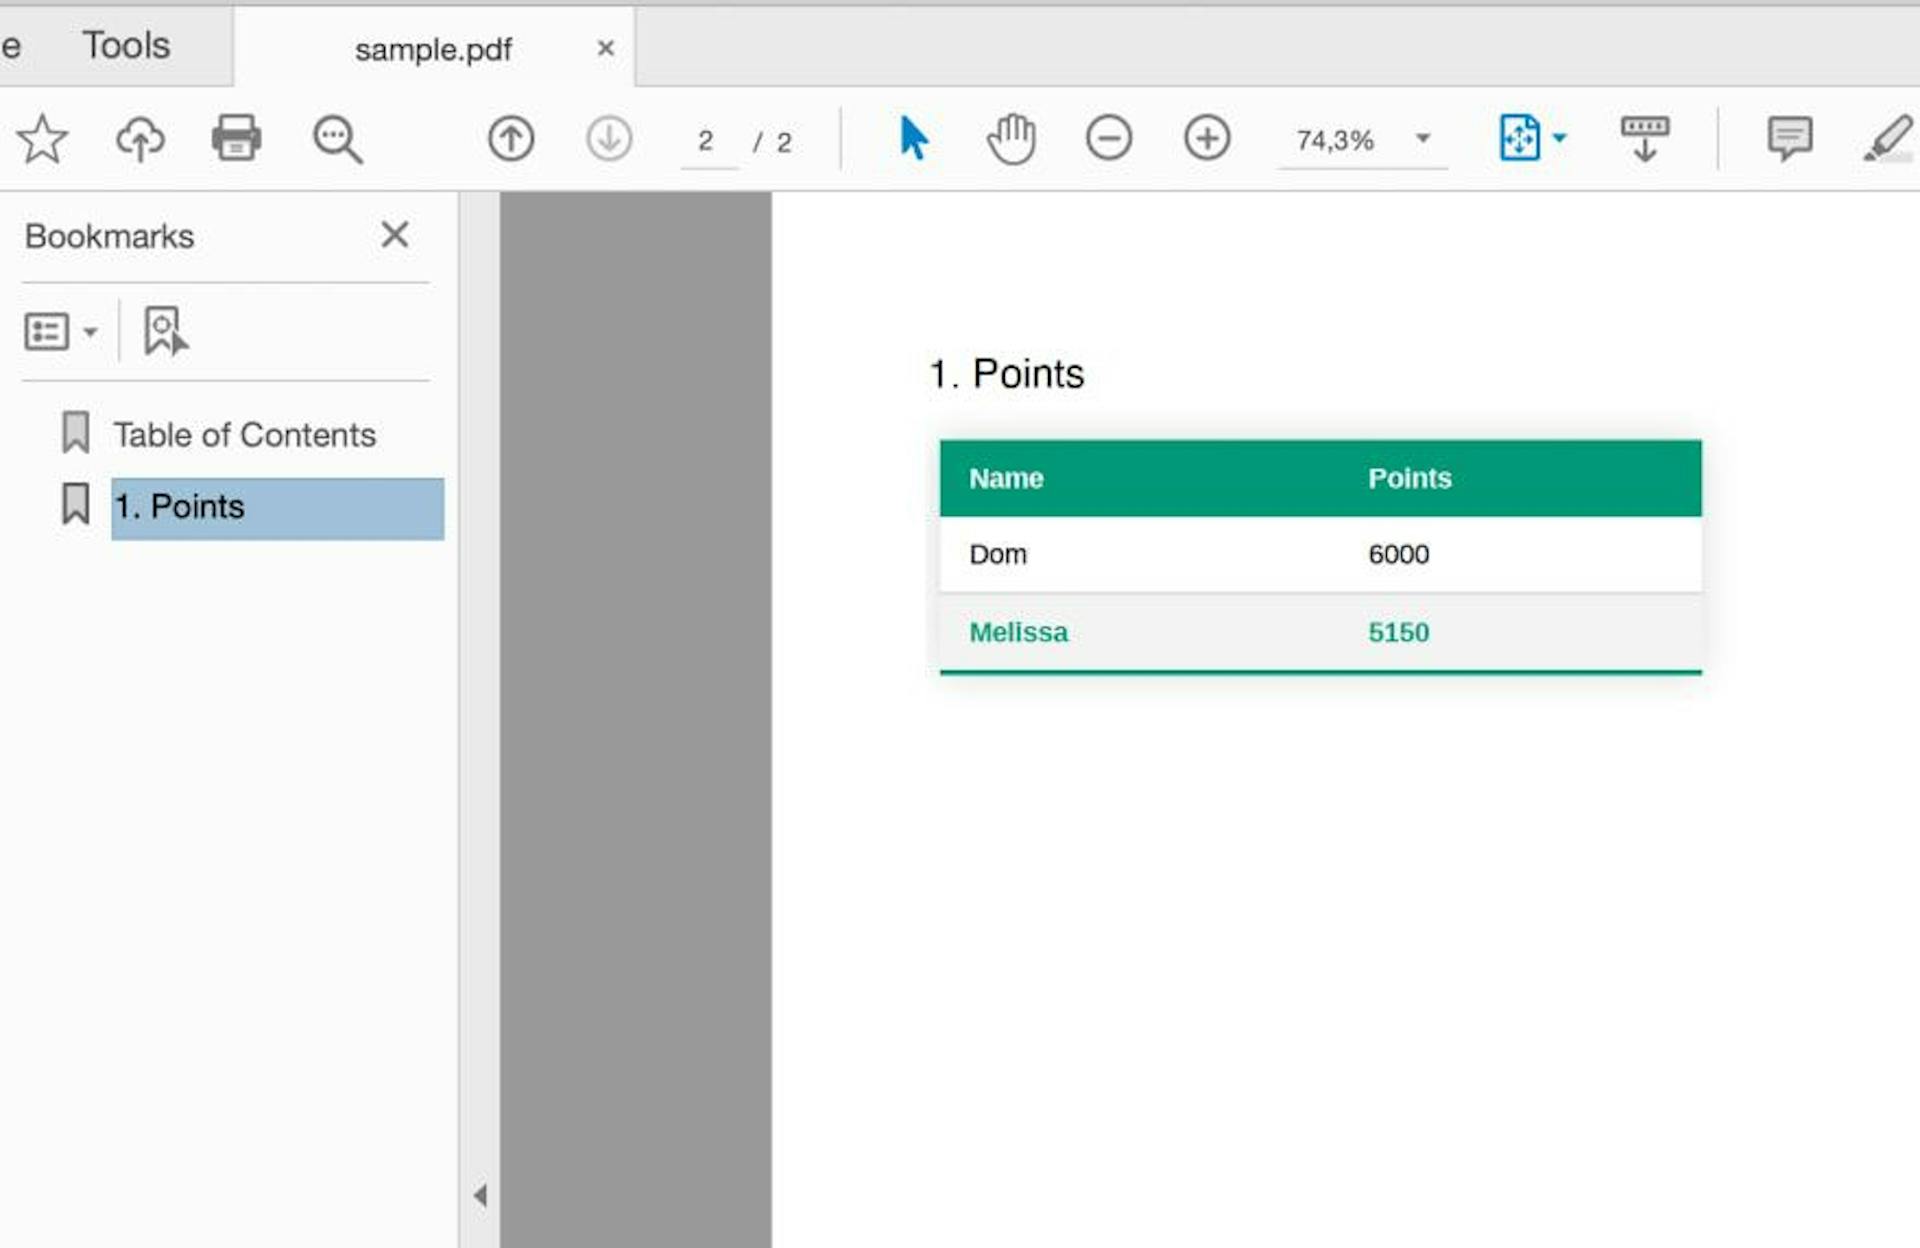Select the Table of Contents bookmark

[x=244, y=435]
